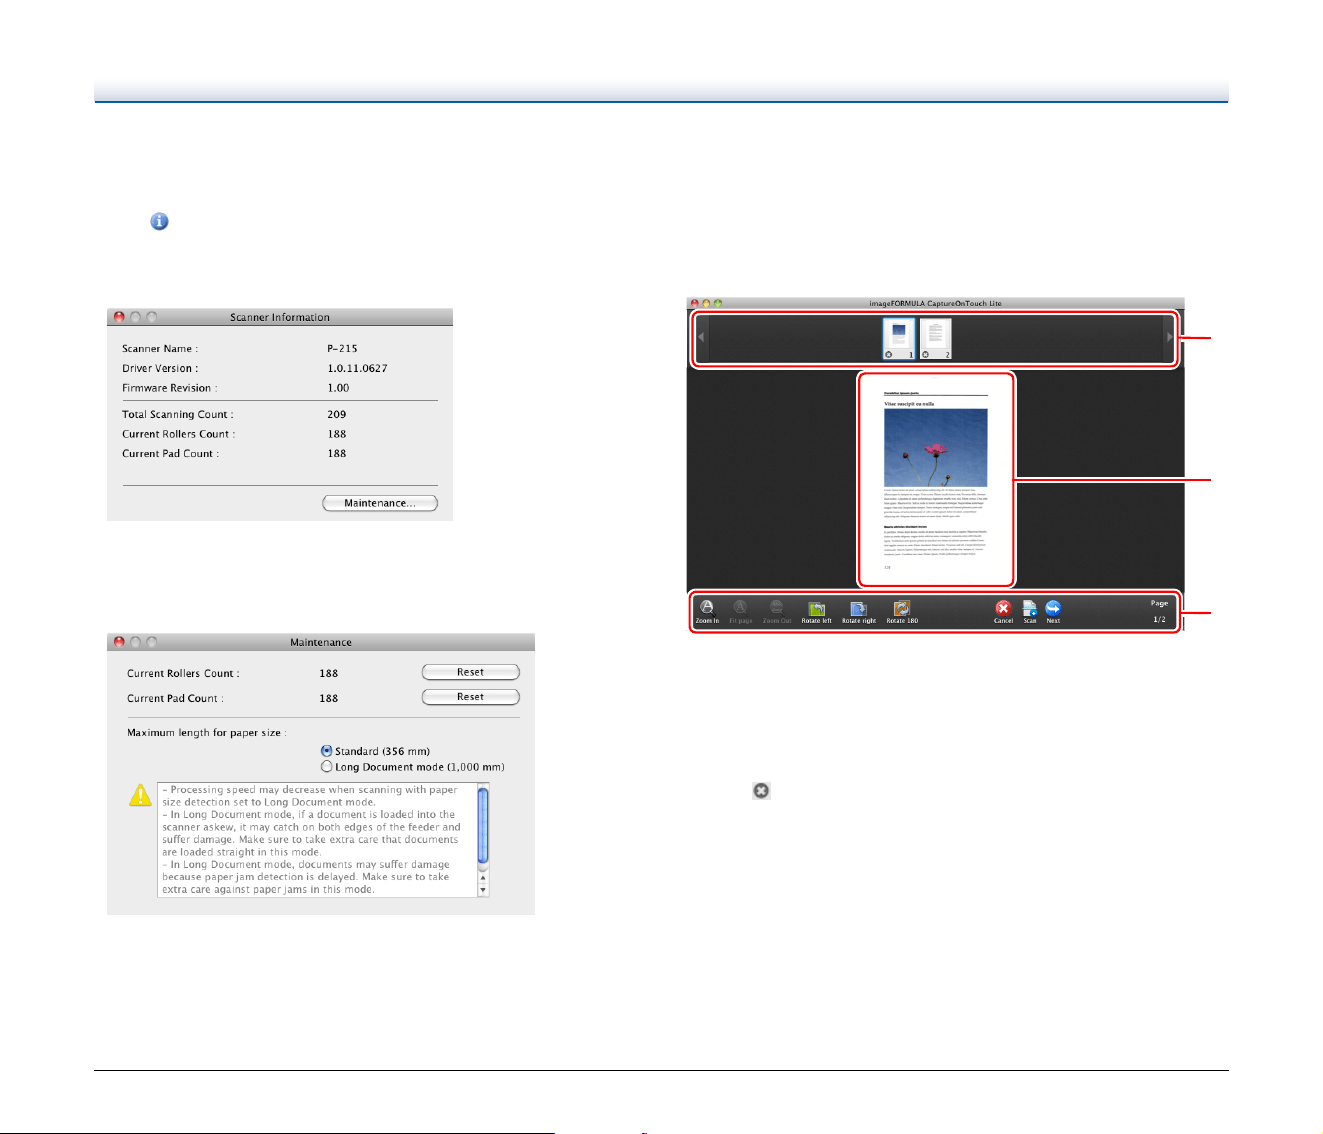This screenshot has height=1134, width=1323.
Task: Close the Scanner Information window
Action: [x=119, y=317]
